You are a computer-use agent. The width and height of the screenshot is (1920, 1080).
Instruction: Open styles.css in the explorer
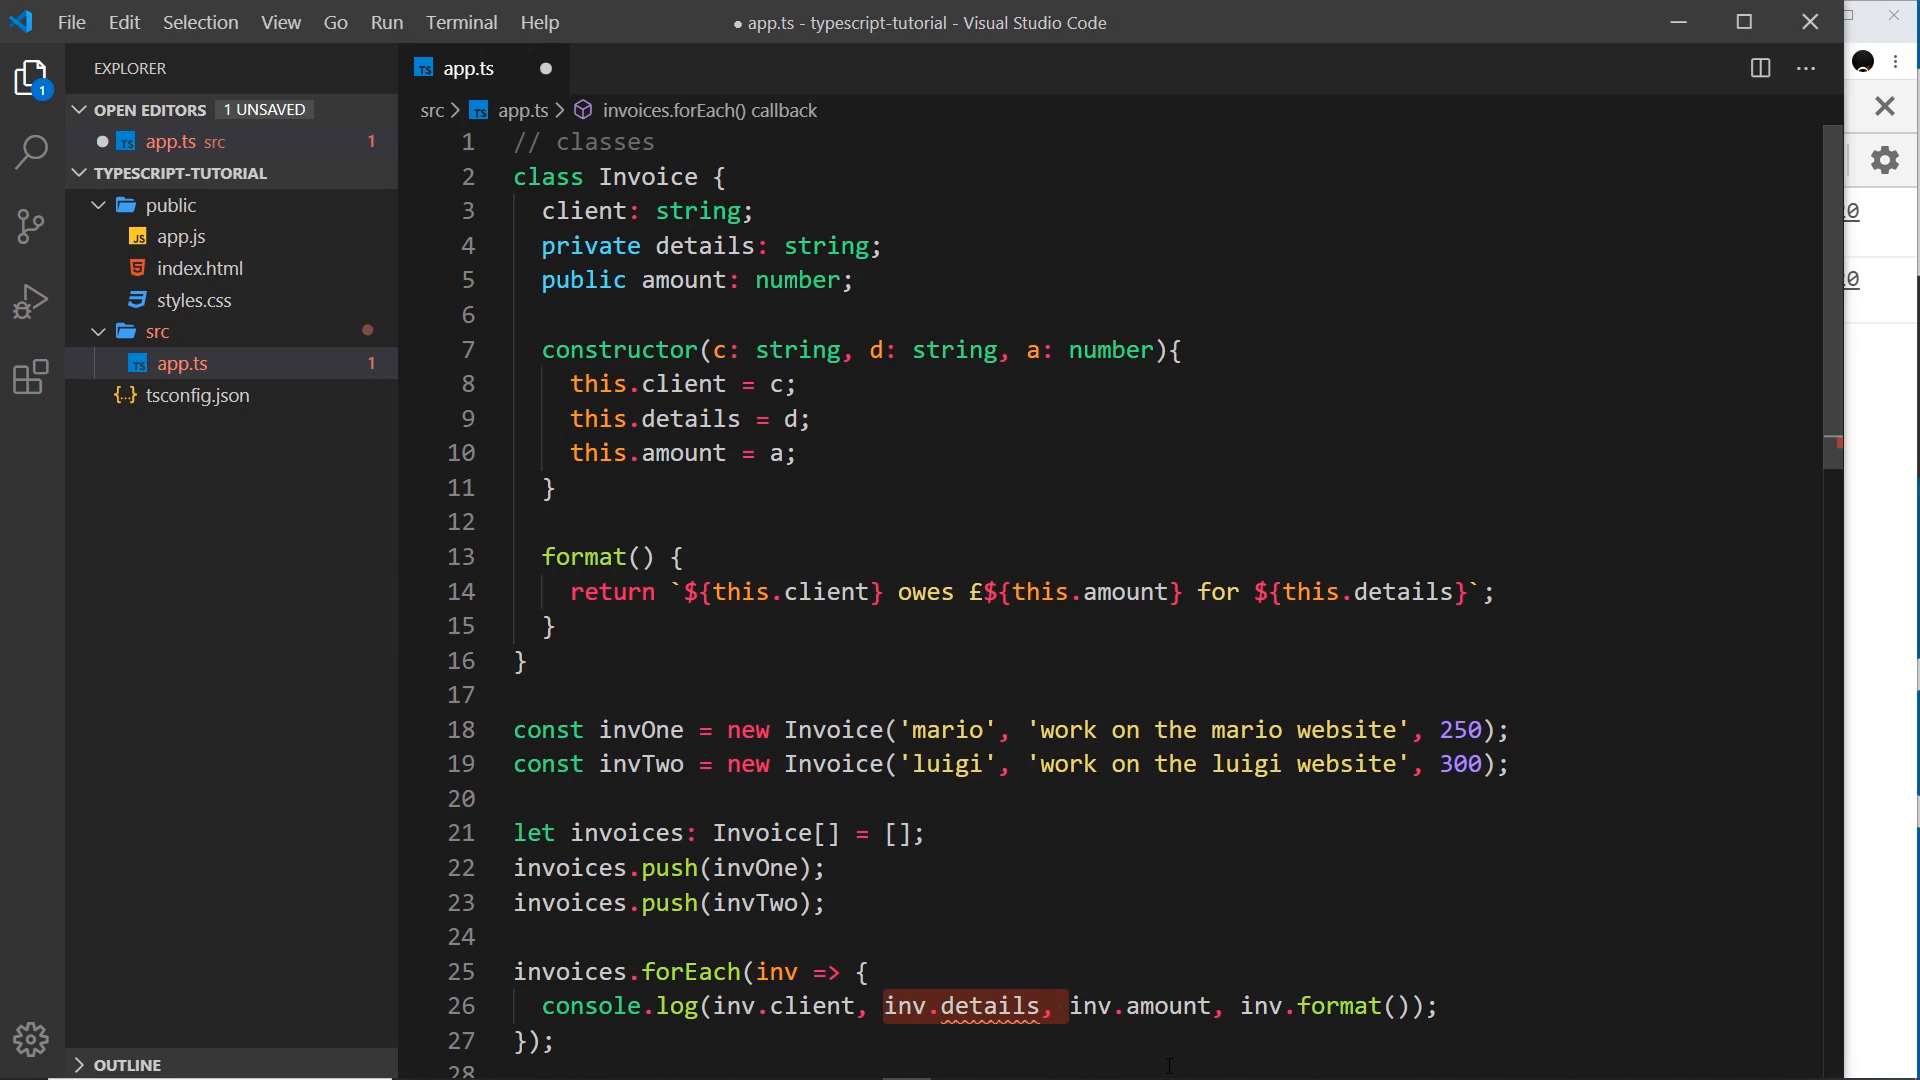pyautogui.click(x=194, y=300)
